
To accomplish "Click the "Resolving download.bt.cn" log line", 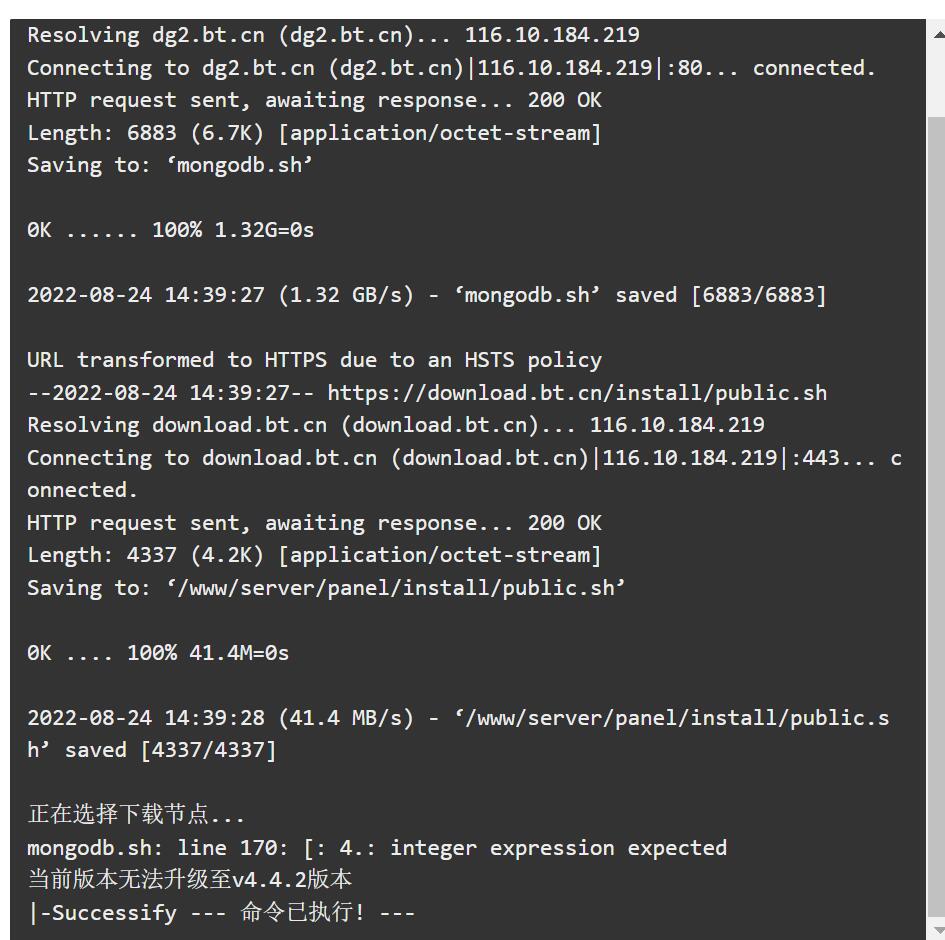I will [x=395, y=425].
